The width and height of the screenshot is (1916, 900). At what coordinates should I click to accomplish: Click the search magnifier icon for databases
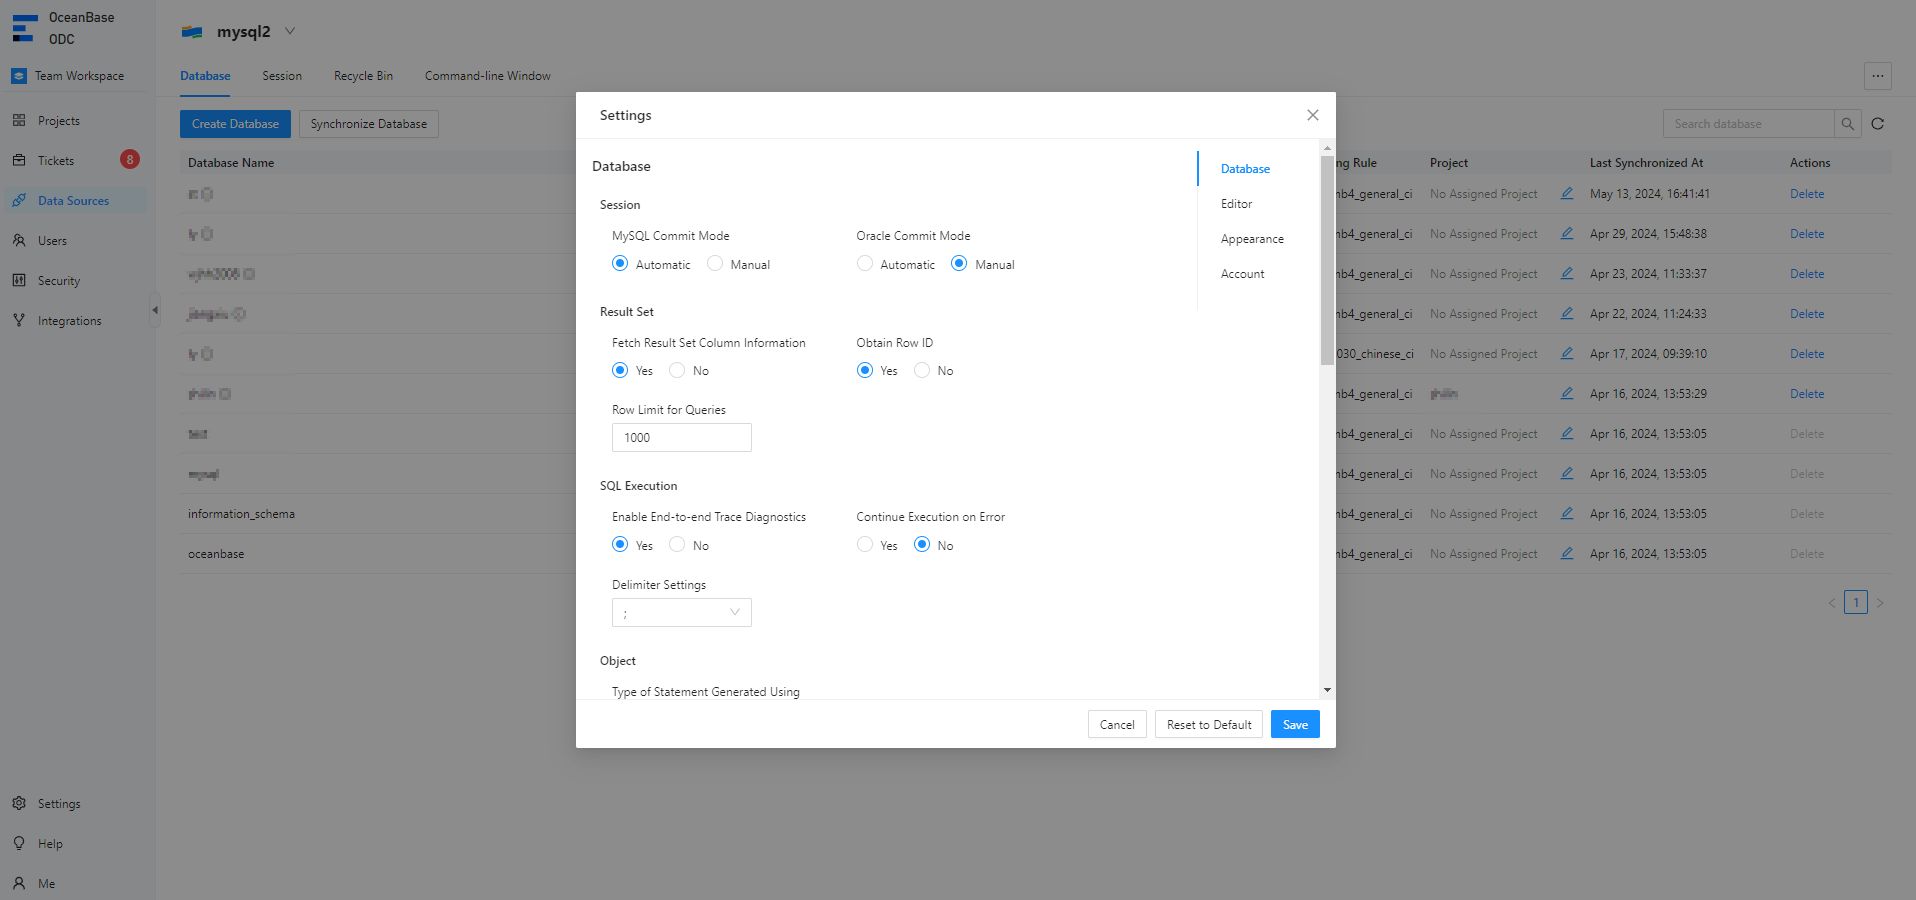1847,124
